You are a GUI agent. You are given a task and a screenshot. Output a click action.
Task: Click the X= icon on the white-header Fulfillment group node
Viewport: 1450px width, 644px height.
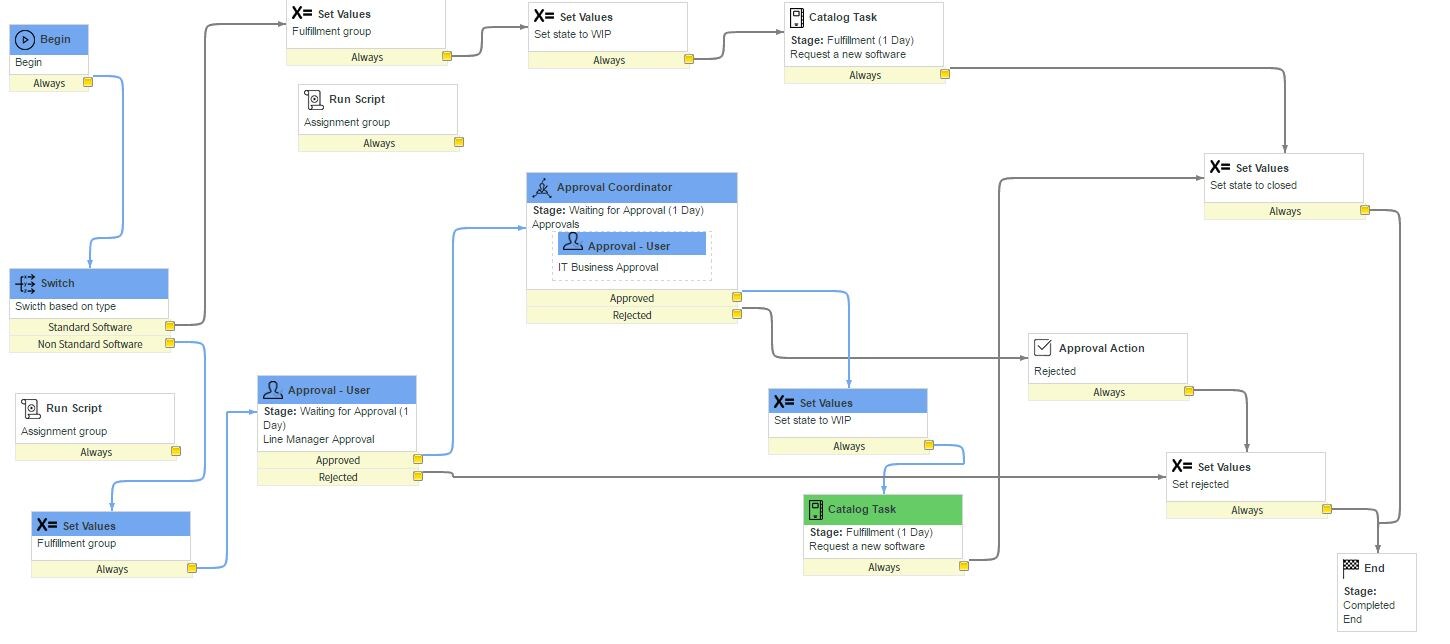tap(301, 14)
